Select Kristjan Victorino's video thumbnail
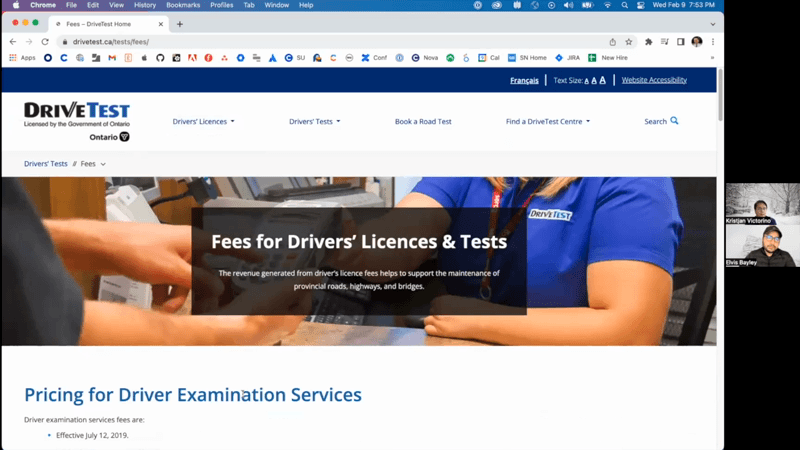 [x=763, y=204]
